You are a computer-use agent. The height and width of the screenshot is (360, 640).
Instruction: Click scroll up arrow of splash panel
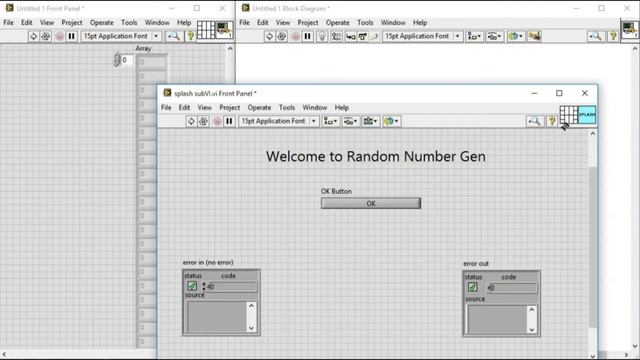tap(593, 133)
